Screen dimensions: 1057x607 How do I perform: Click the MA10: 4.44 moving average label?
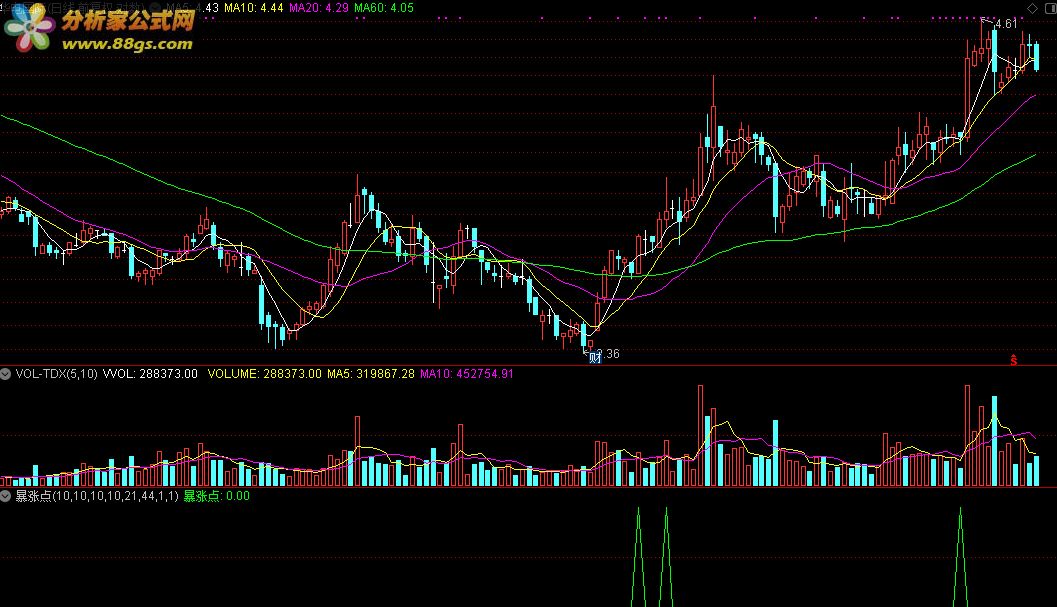coord(253,8)
